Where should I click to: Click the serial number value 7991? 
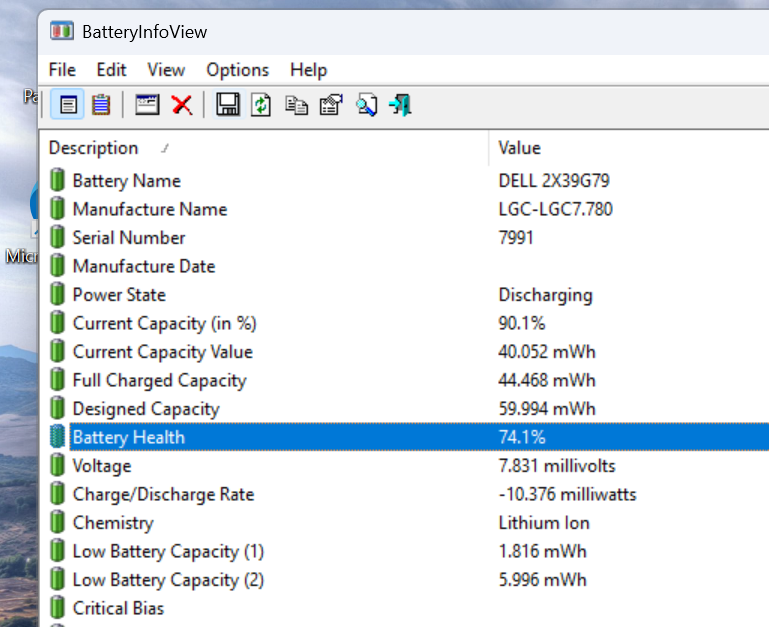click(516, 237)
